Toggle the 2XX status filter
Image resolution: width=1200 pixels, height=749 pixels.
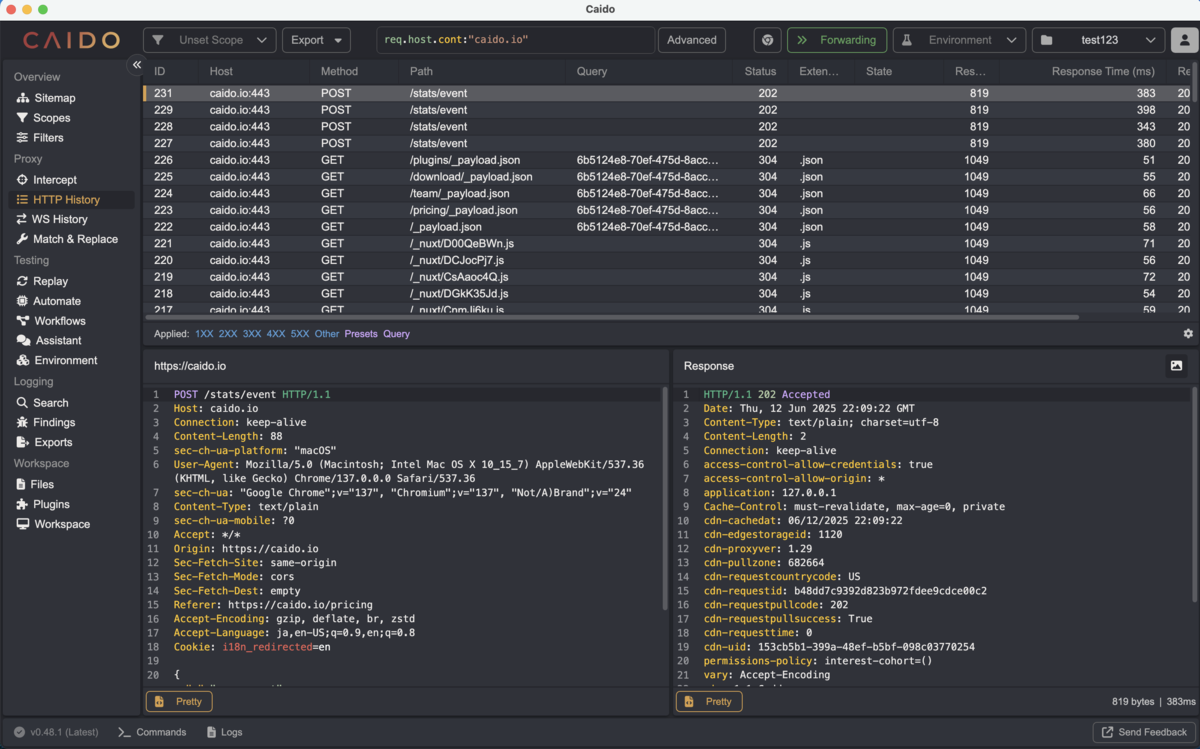tap(228, 334)
